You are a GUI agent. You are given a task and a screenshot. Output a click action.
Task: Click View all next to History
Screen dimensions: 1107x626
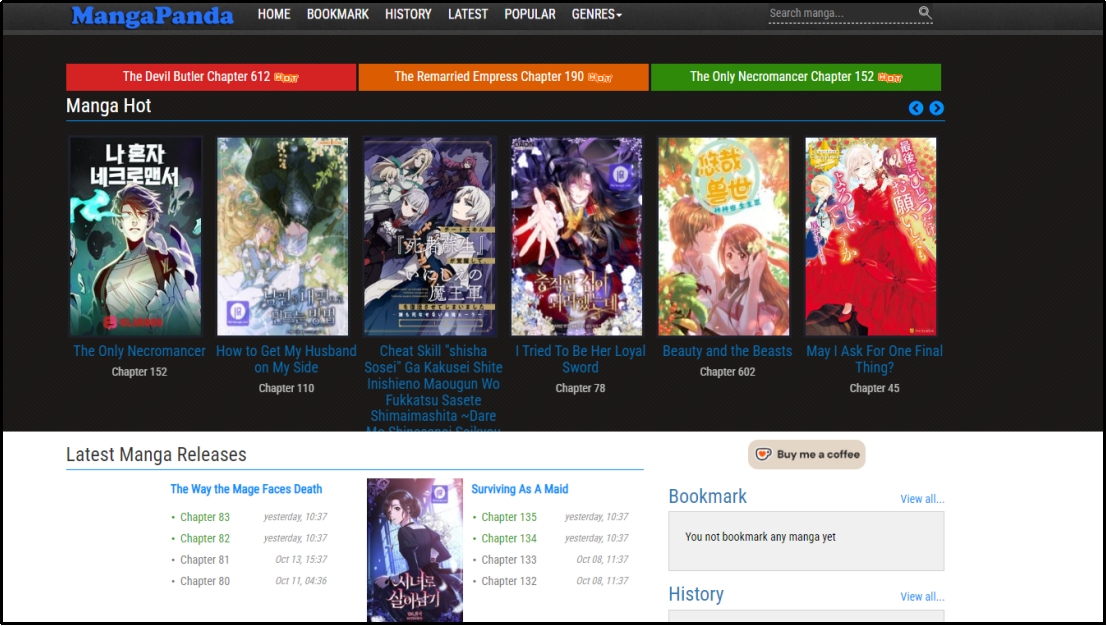[x=921, y=597]
